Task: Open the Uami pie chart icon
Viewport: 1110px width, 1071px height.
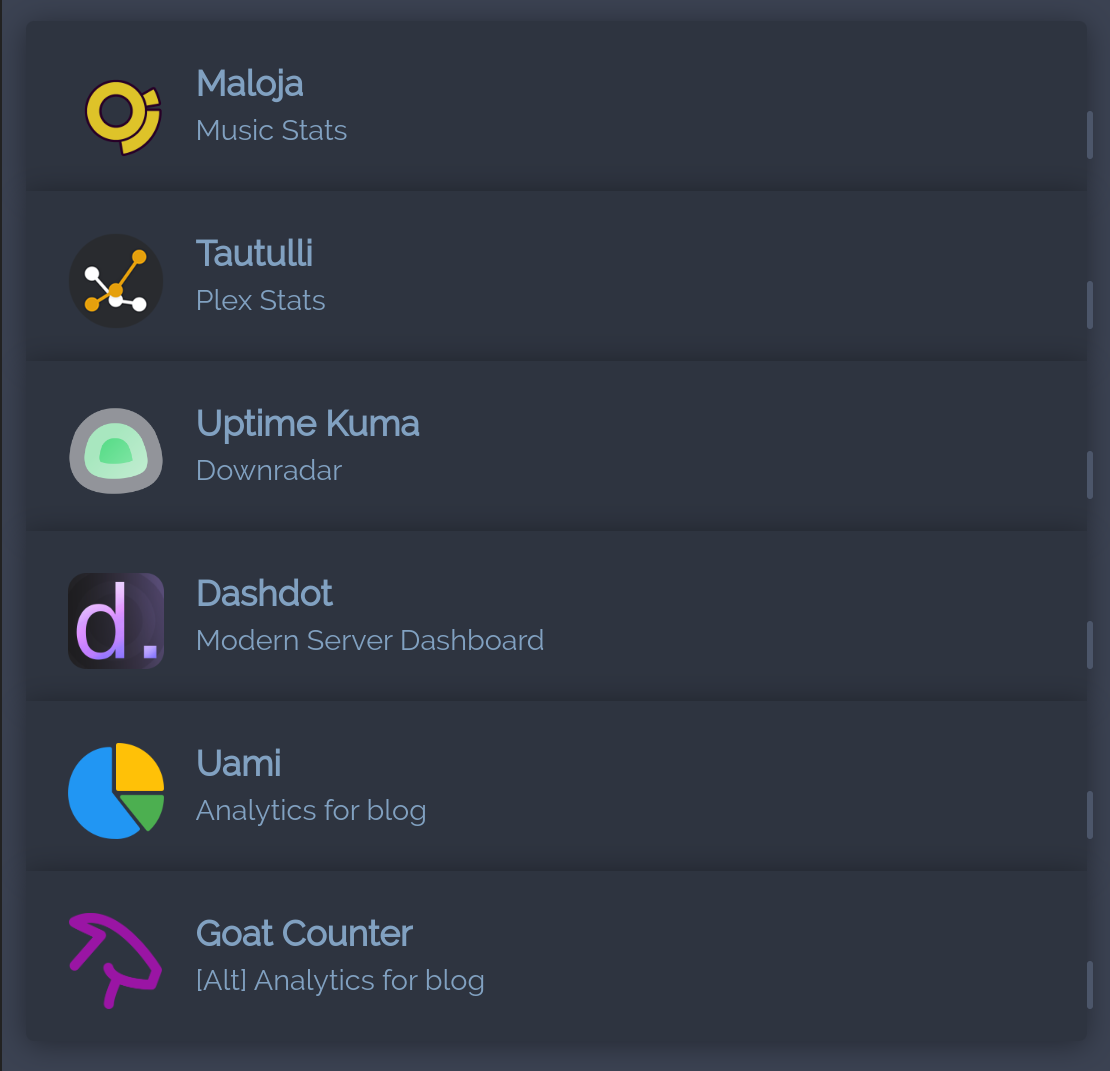Action: coord(116,791)
